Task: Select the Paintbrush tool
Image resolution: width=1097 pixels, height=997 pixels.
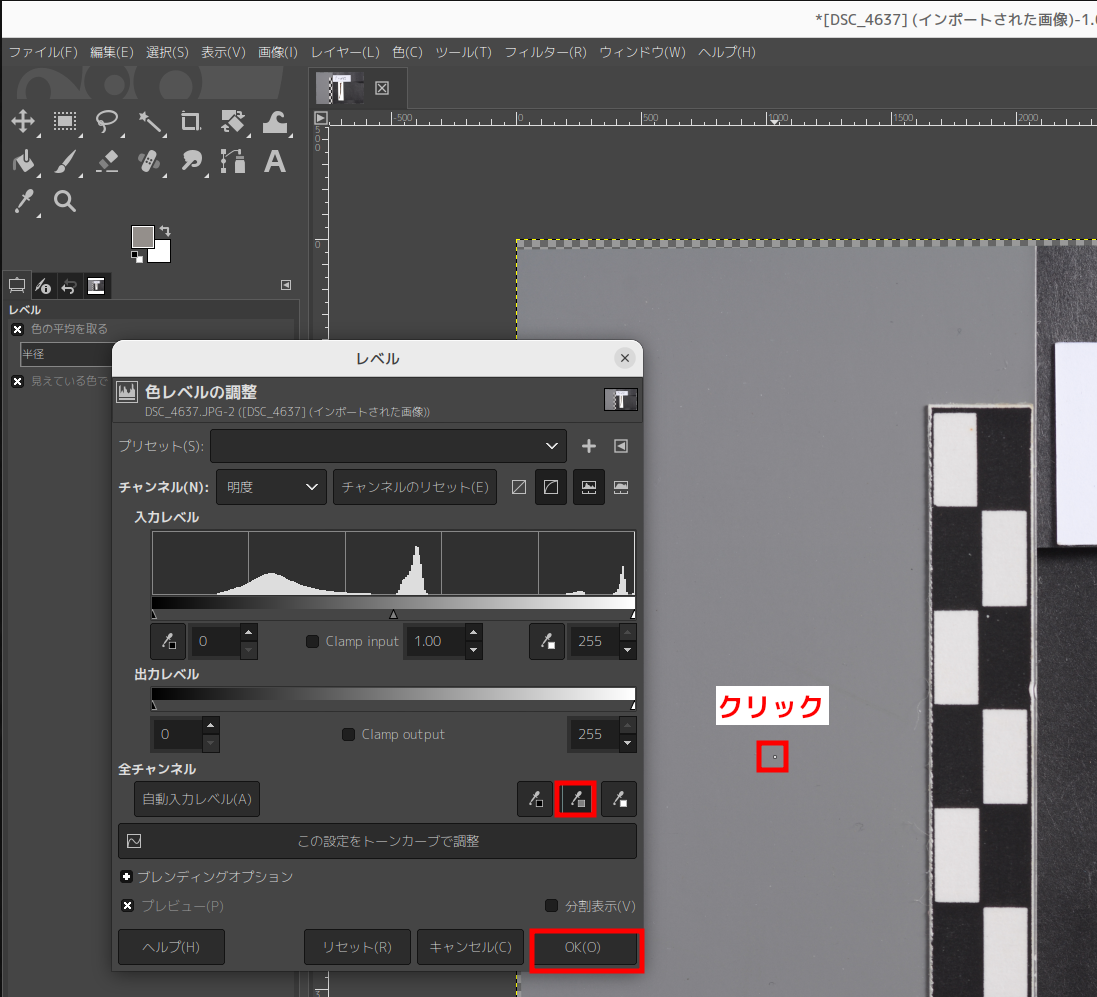Action: click(65, 162)
